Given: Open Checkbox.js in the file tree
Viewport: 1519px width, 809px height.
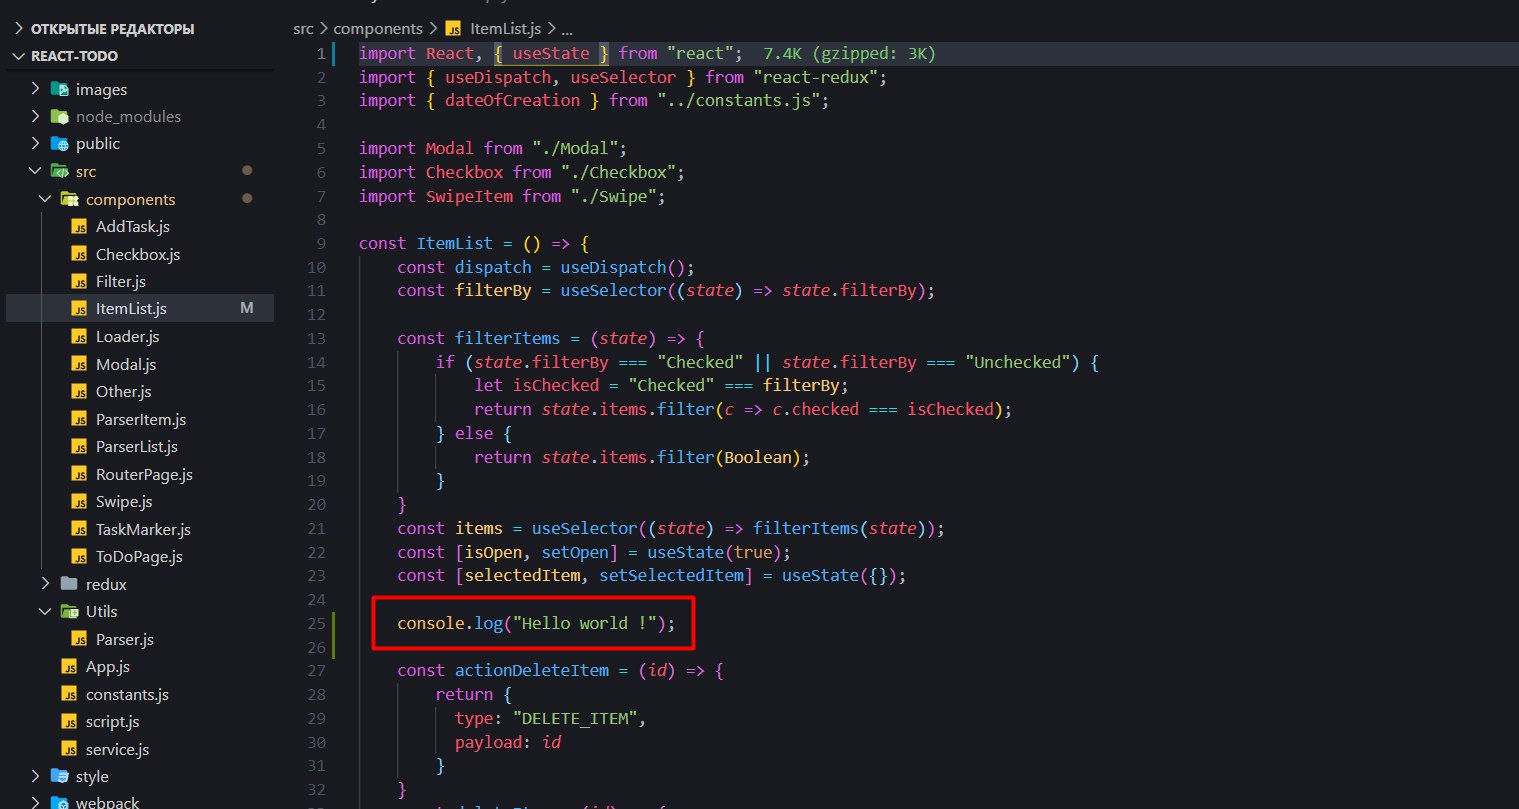Looking at the screenshot, I should point(139,254).
